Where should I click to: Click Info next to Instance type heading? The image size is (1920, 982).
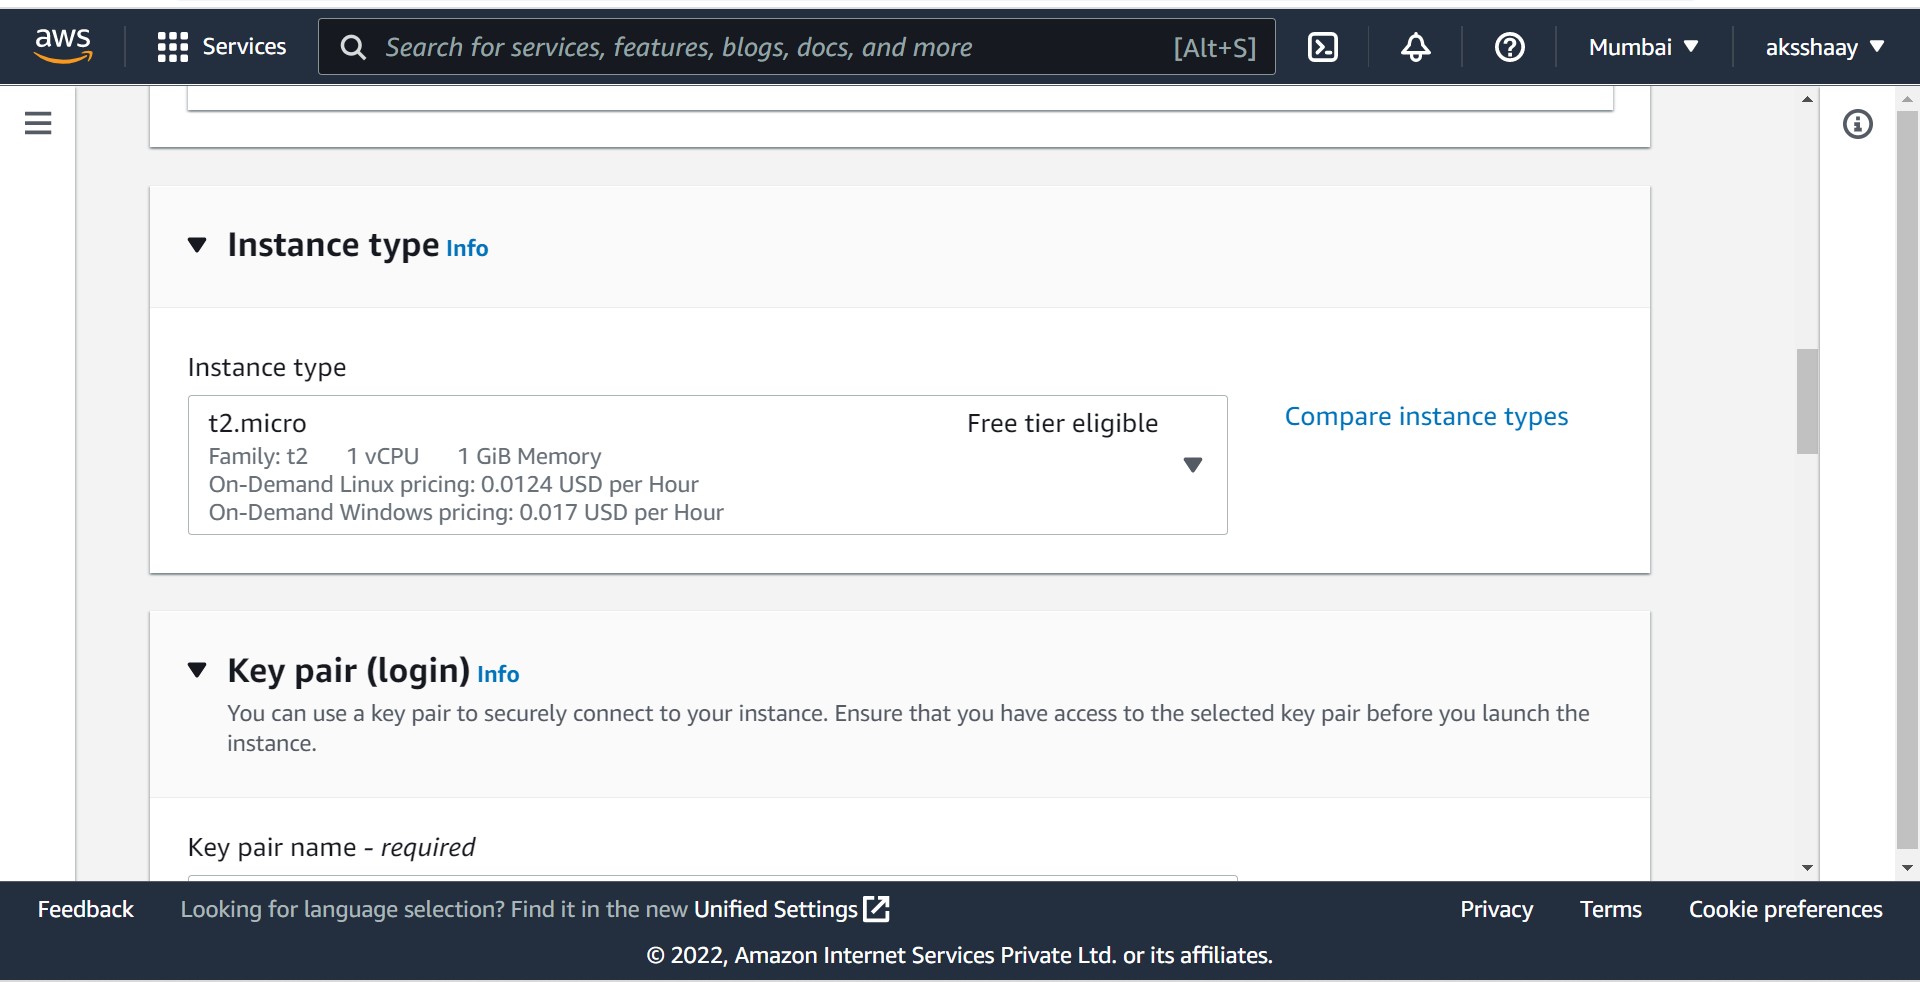click(x=466, y=249)
